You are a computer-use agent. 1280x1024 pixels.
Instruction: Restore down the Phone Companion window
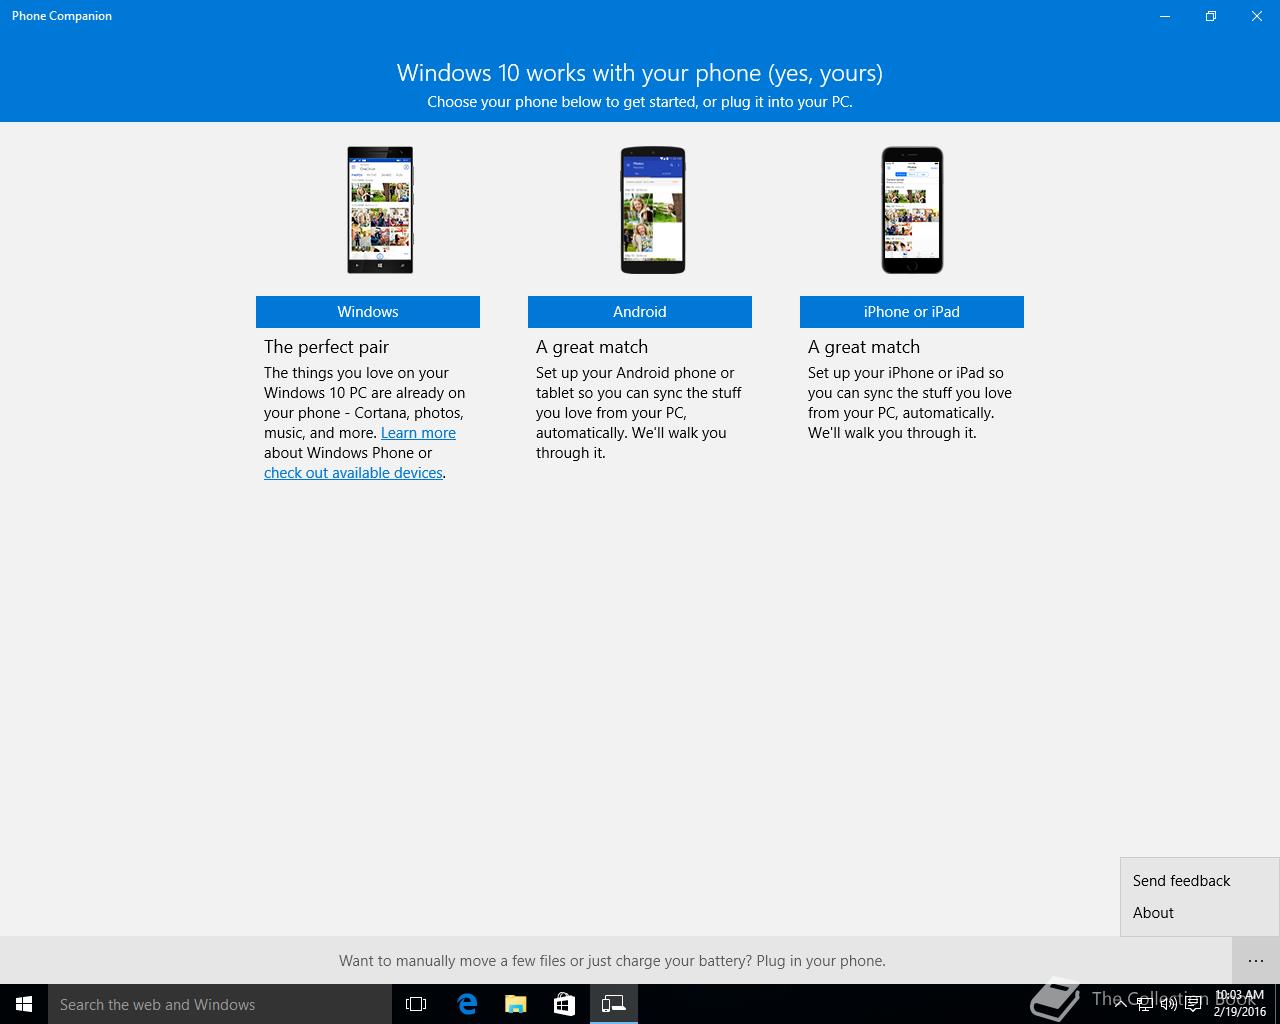[1211, 16]
